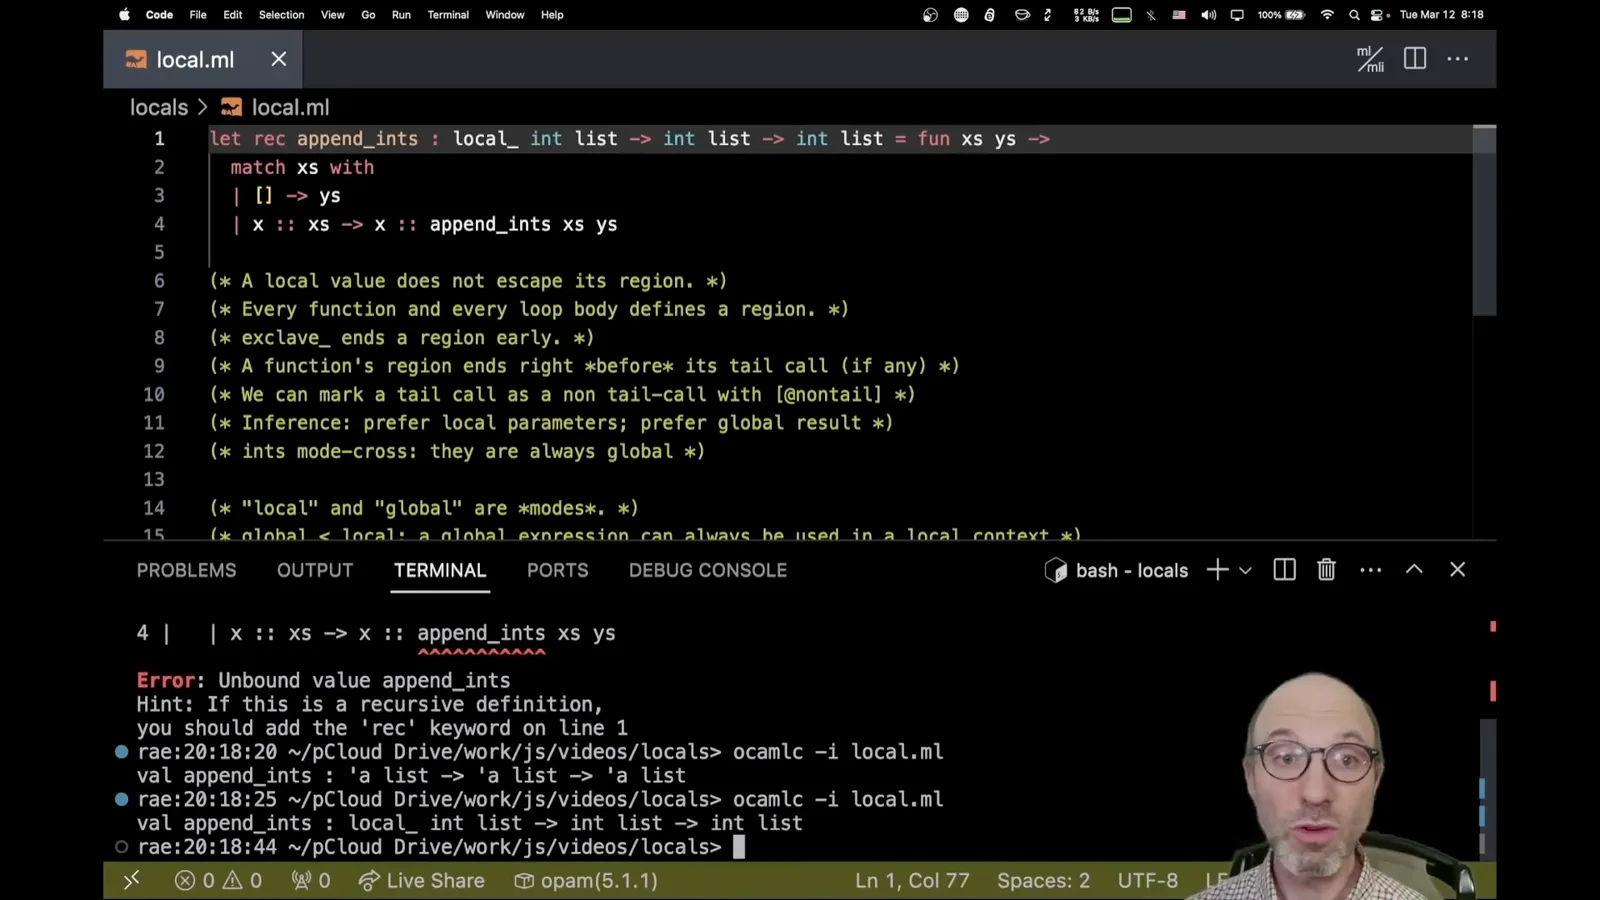Expand the terminal launch profile dropdown

(1245, 570)
